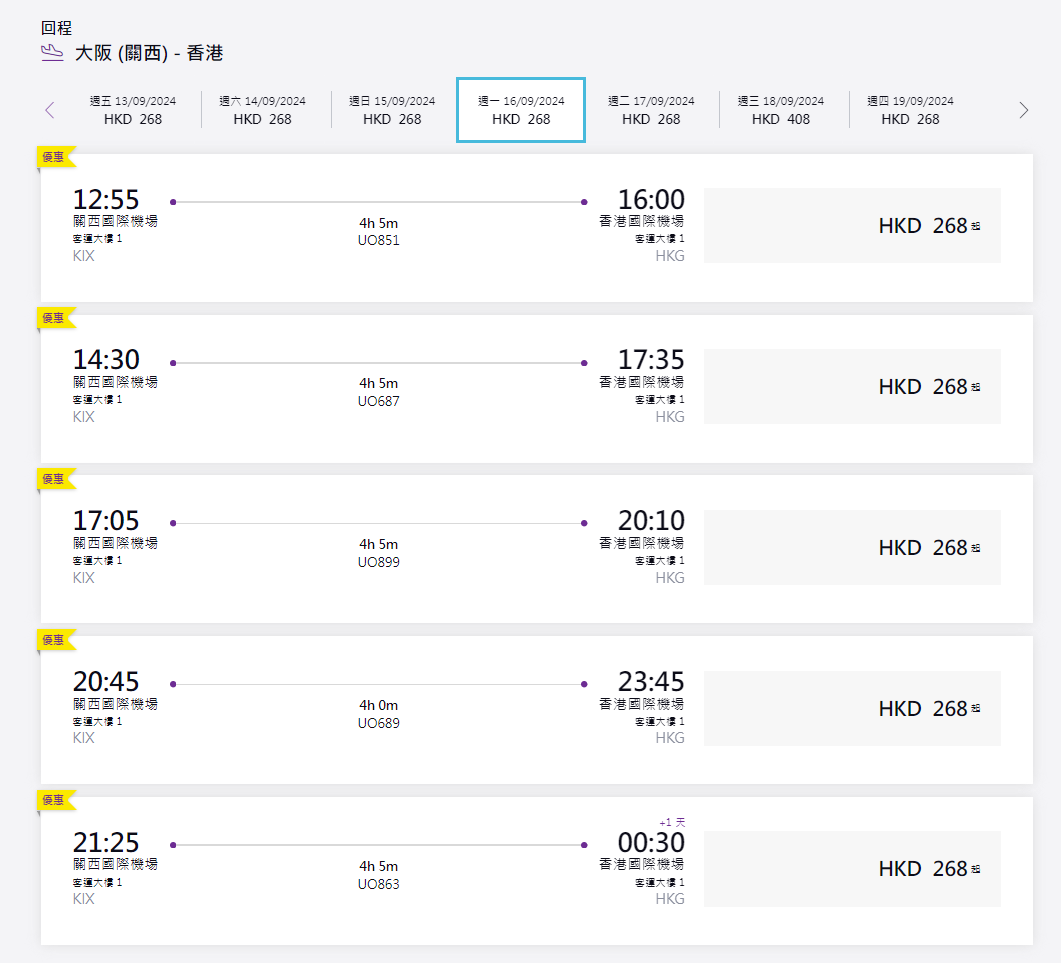Click the 優惠 badge on flight UO899
This screenshot has height=963, width=1061.
click(x=54, y=479)
